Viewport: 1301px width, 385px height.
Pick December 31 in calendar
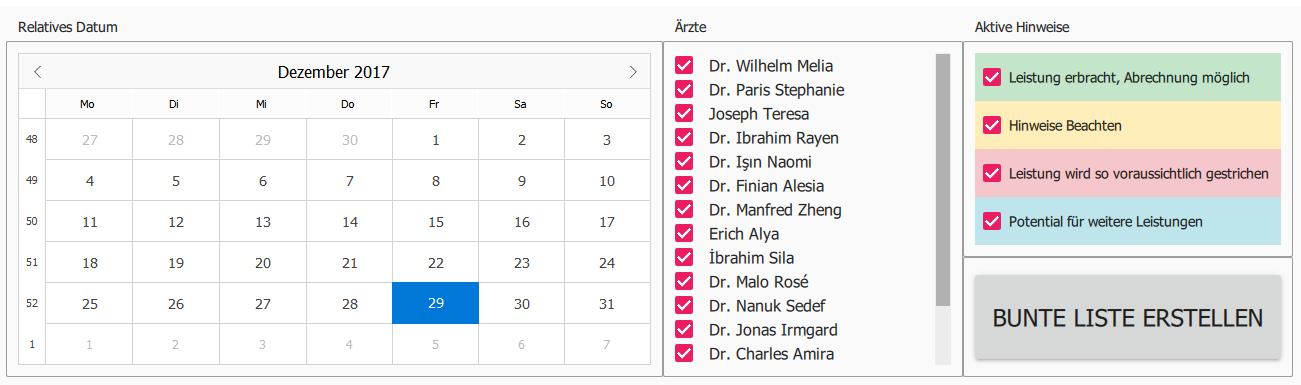(x=607, y=303)
